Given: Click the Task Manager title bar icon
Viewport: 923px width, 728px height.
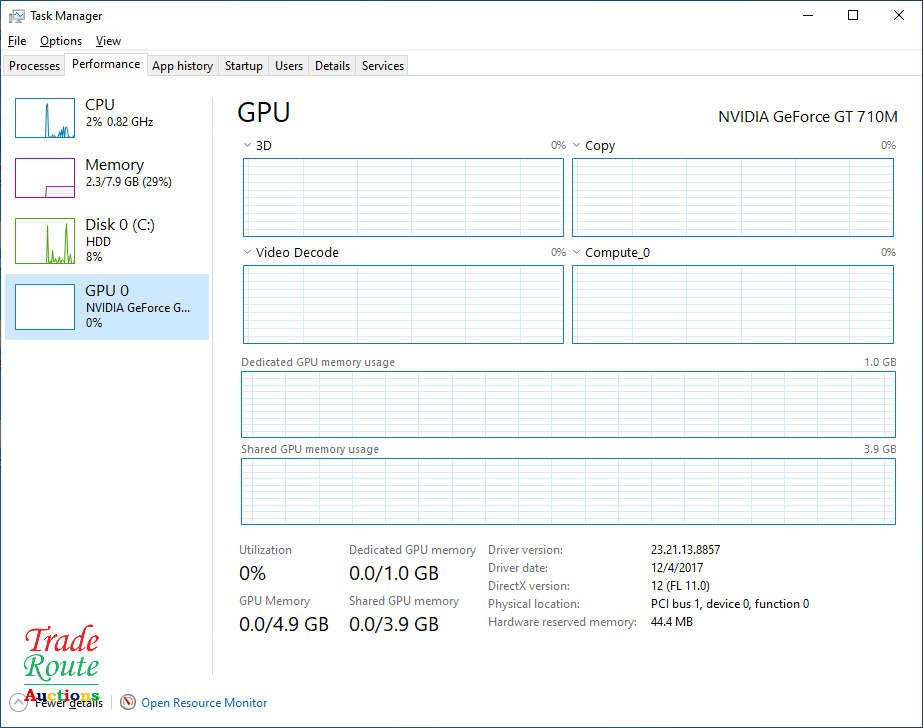Looking at the screenshot, I should [x=17, y=16].
